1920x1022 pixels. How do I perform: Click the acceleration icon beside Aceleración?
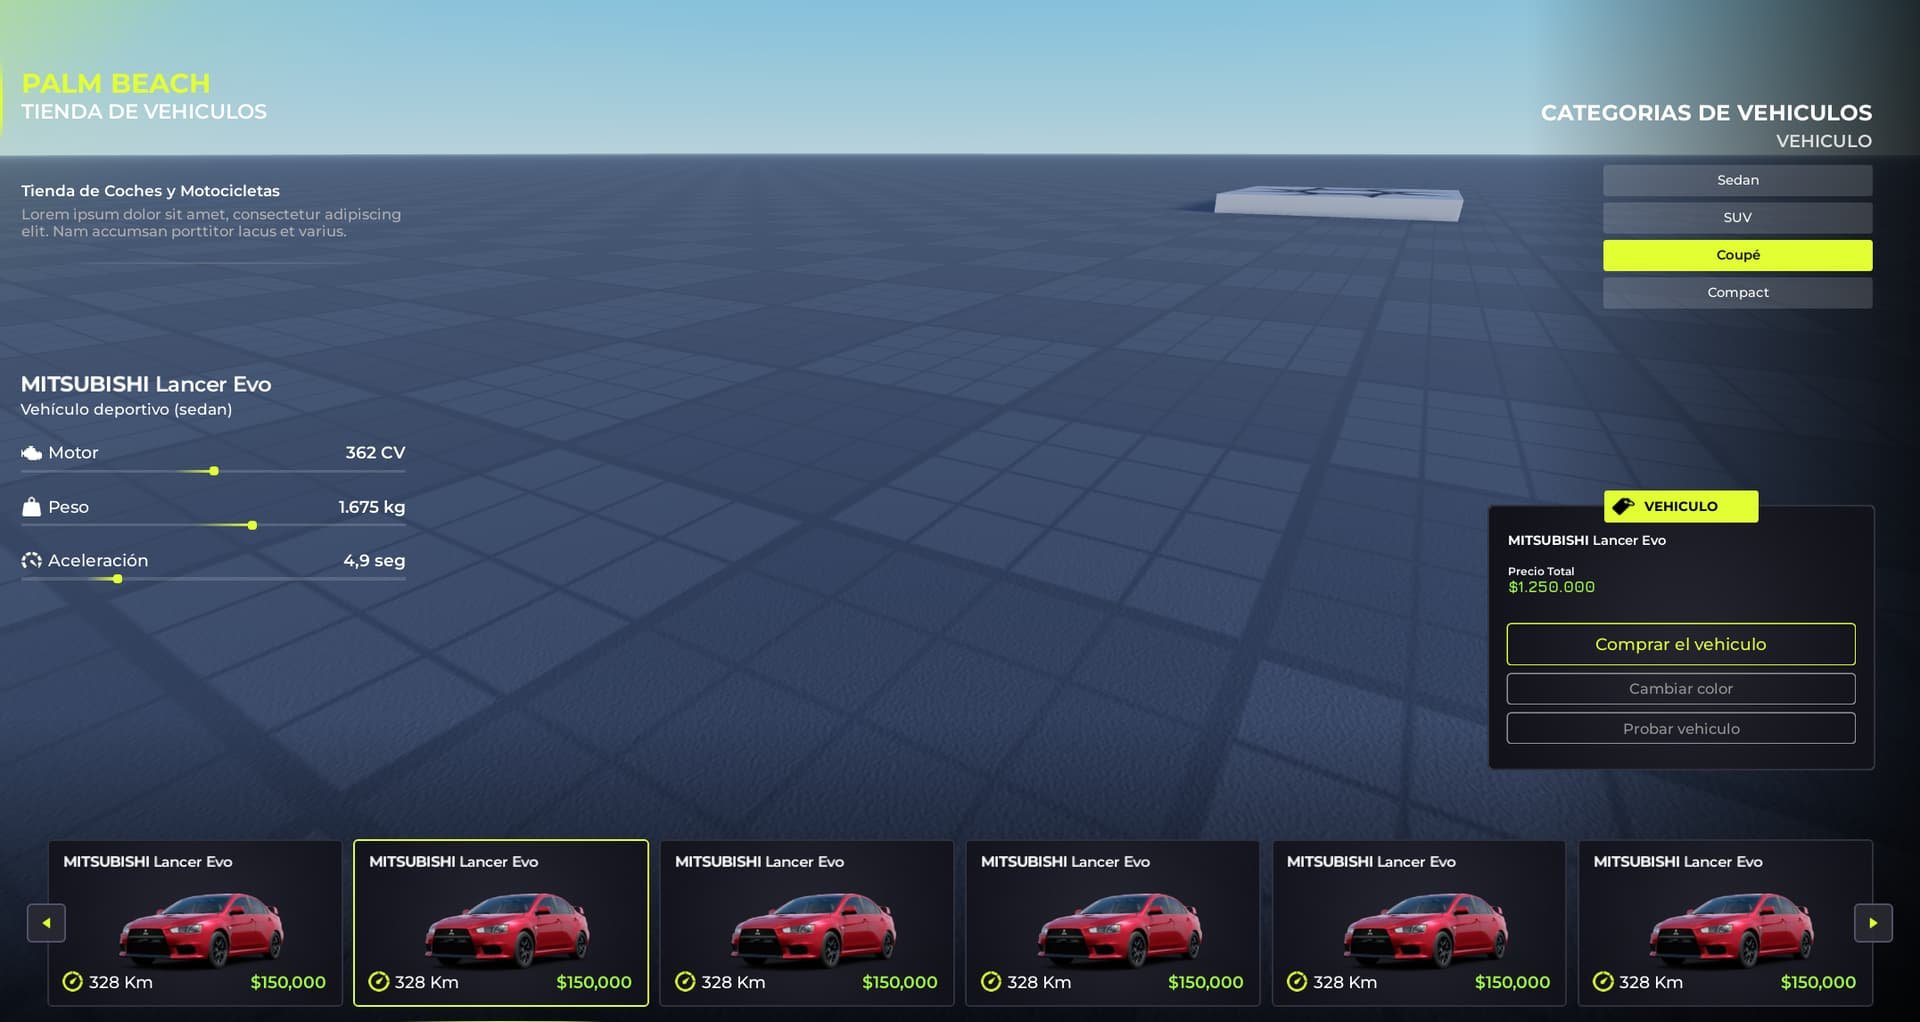tap(31, 561)
